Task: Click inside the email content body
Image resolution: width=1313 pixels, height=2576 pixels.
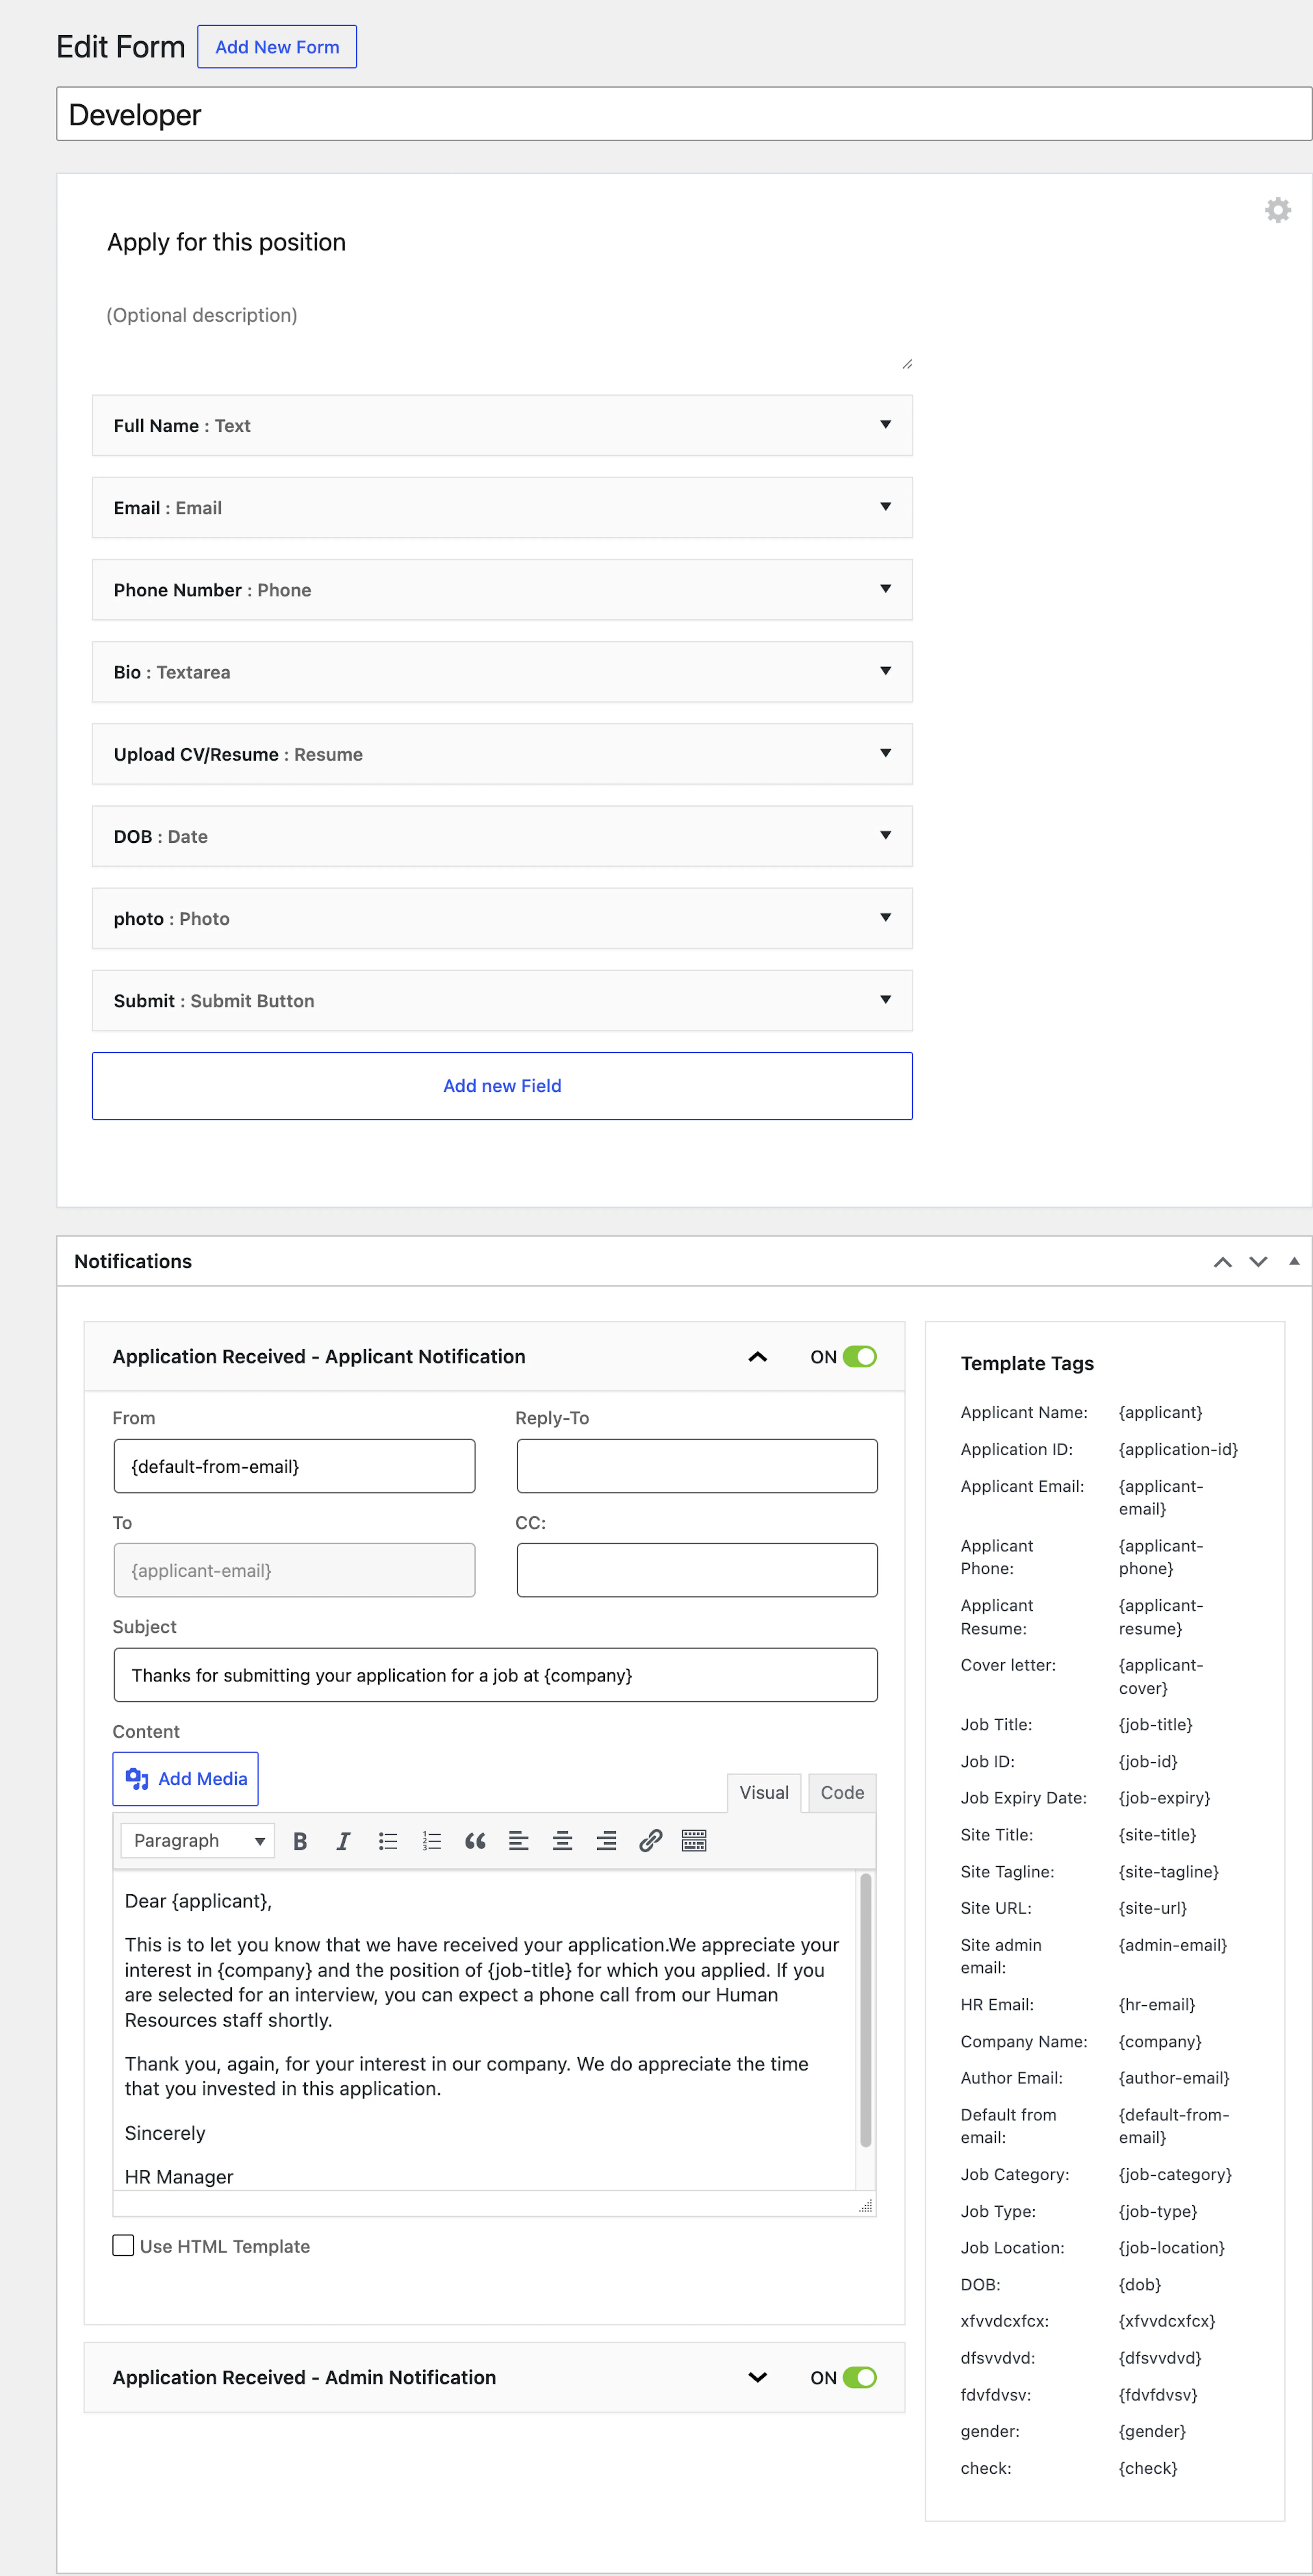Action: pos(484,2030)
